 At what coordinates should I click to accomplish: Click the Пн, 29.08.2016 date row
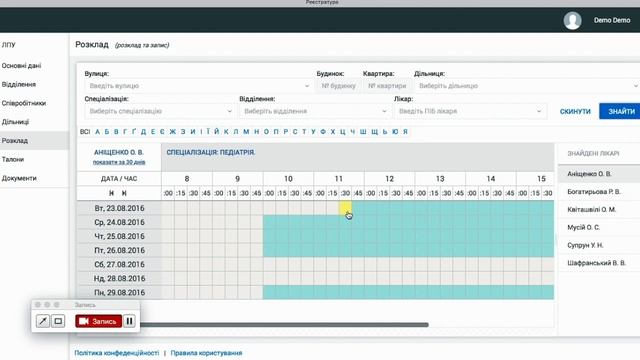point(119,292)
